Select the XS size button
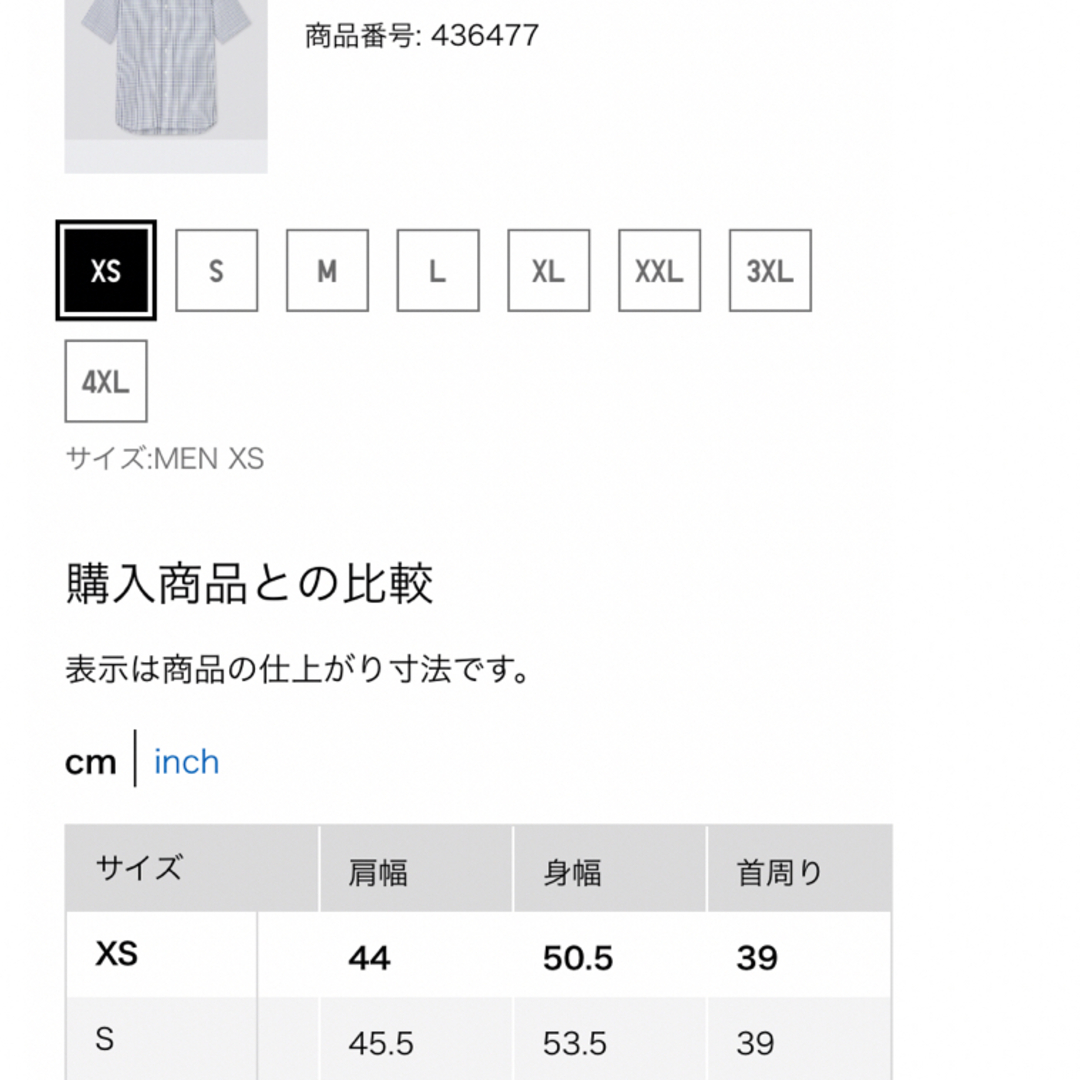Viewport: 1080px width, 1080px height. click(x=106, y=271)
